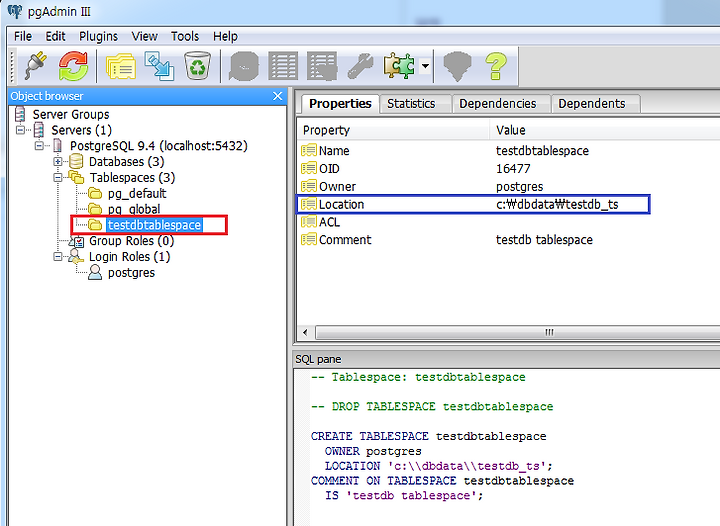Viewport: 720px width, 526px height.
Task: Select the ACL property row
Action: pos(508,222)
